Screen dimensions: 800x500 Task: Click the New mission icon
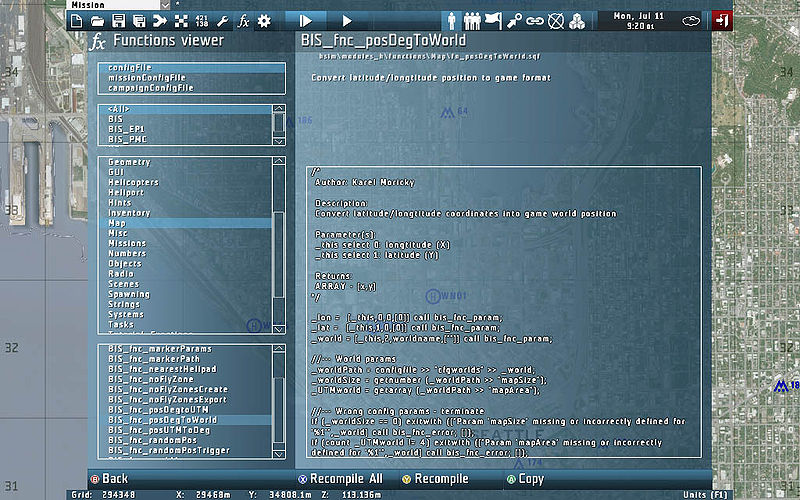click(x=76, y=21)
